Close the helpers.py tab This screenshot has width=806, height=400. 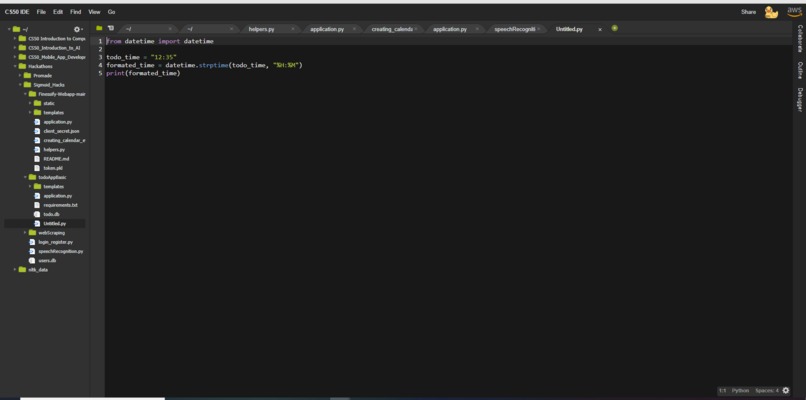tap(293, 29)
